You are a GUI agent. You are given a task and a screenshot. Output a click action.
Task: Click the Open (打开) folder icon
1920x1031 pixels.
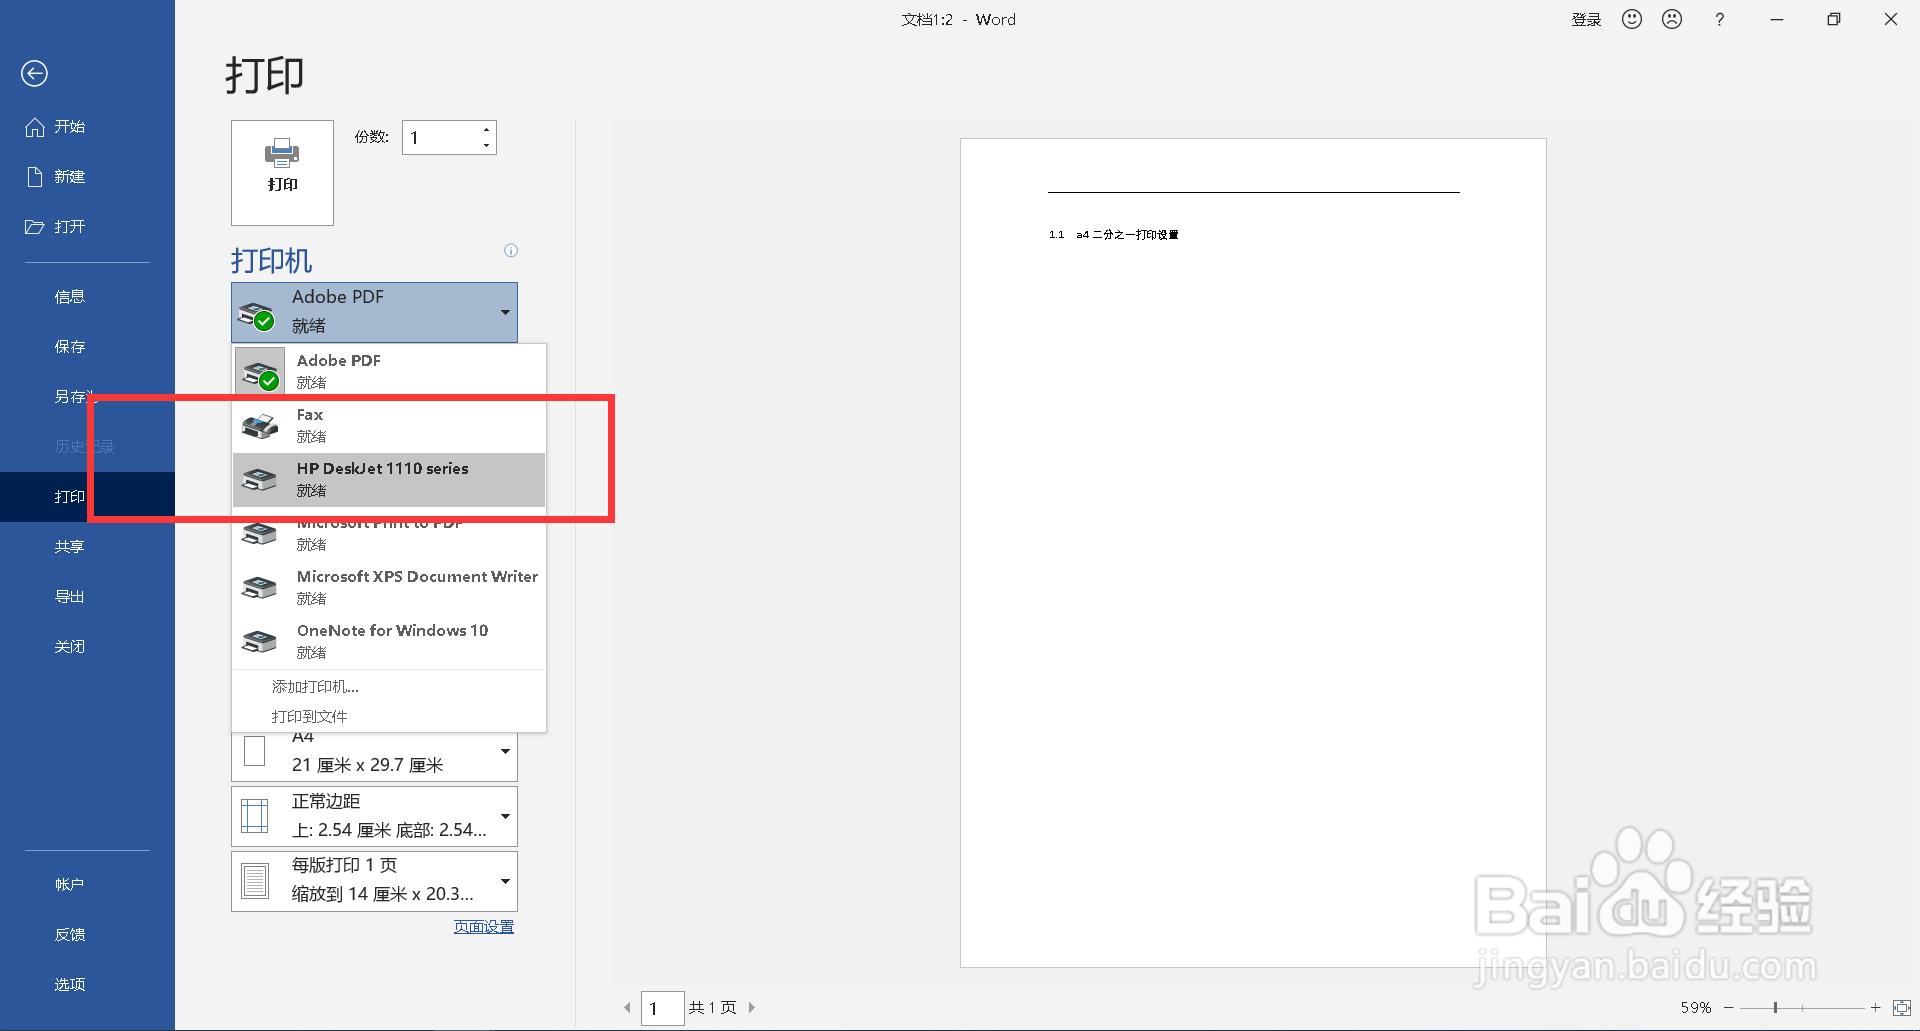tap(35, 227)
